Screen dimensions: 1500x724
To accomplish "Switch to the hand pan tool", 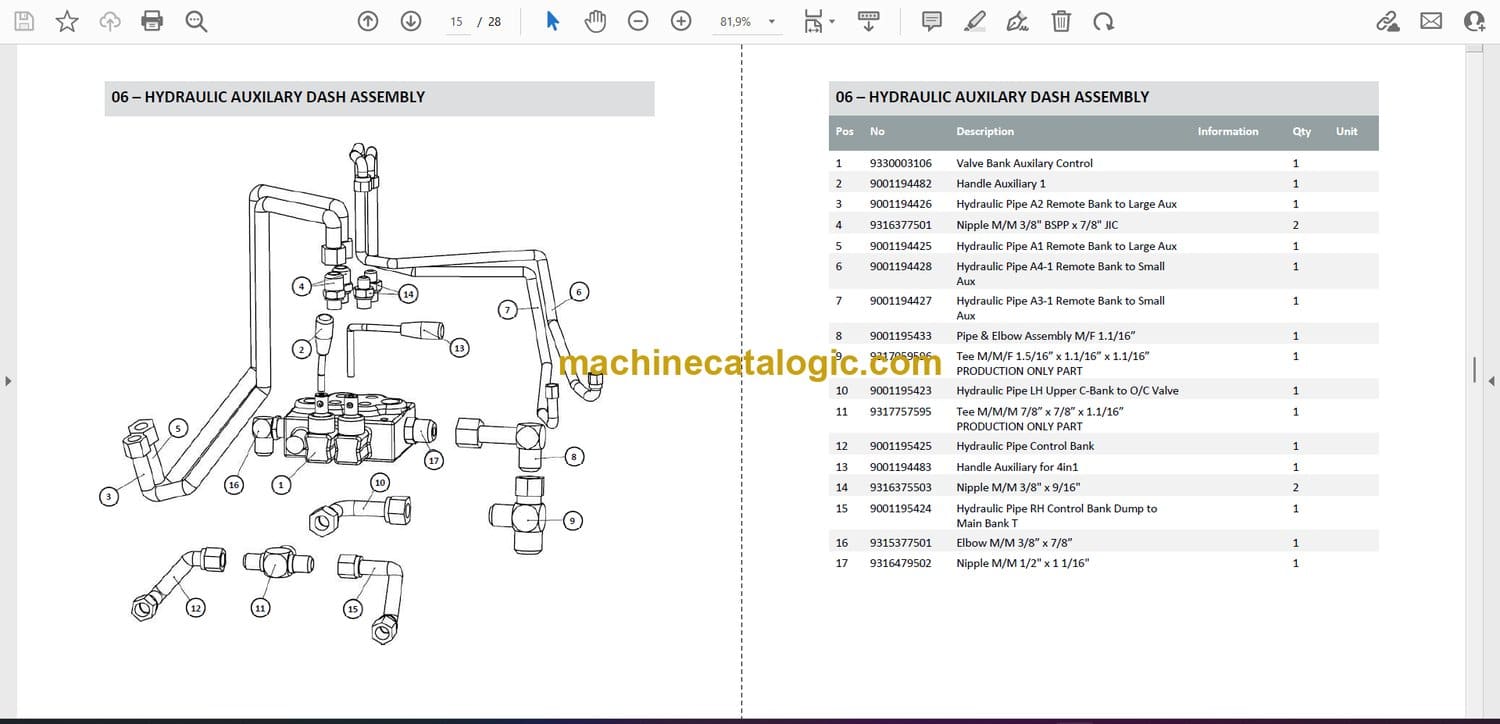I will (x=595, y=21).
